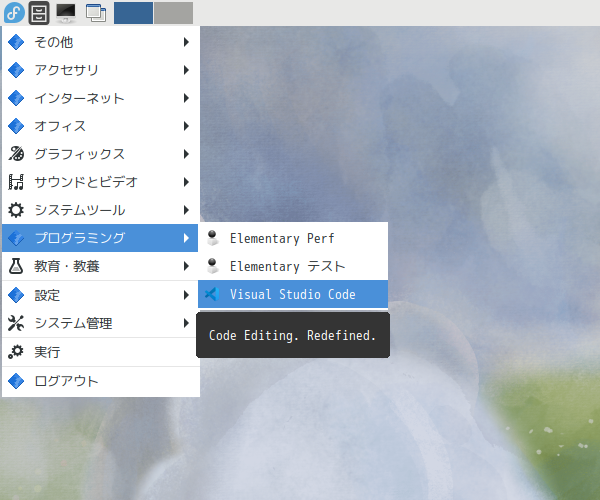Open the サウンドとビデオ menu category
The width and height of the screenshot is (600, 500).
pos(101,182)
